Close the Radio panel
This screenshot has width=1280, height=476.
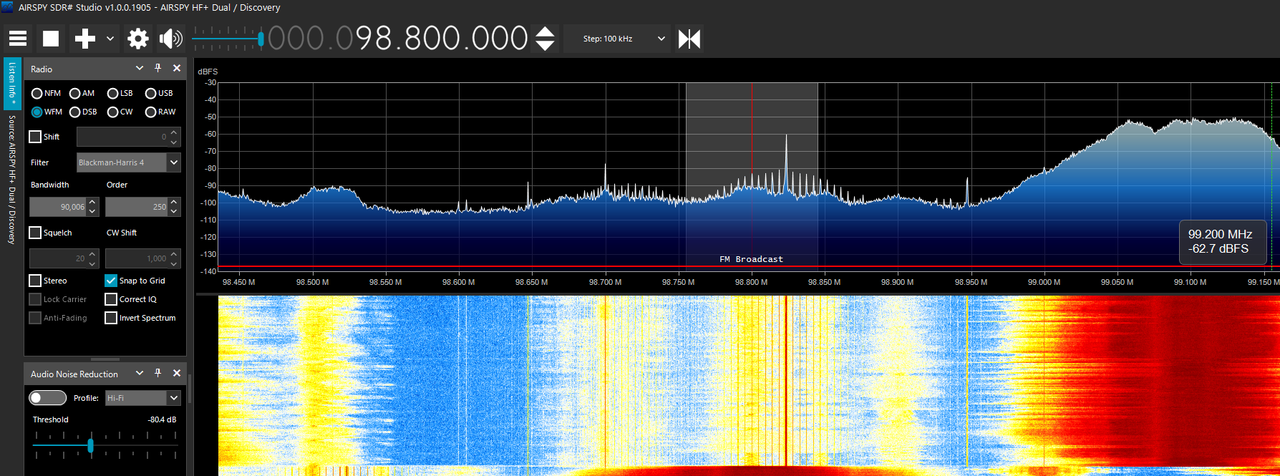click(177, 69)
